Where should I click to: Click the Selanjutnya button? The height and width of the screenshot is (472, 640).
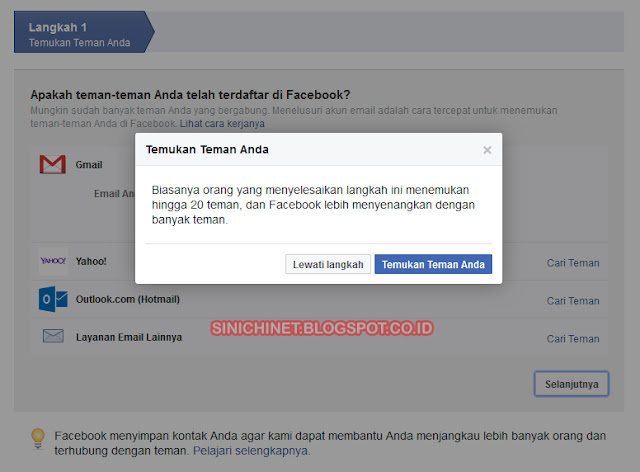pos(571,384)
